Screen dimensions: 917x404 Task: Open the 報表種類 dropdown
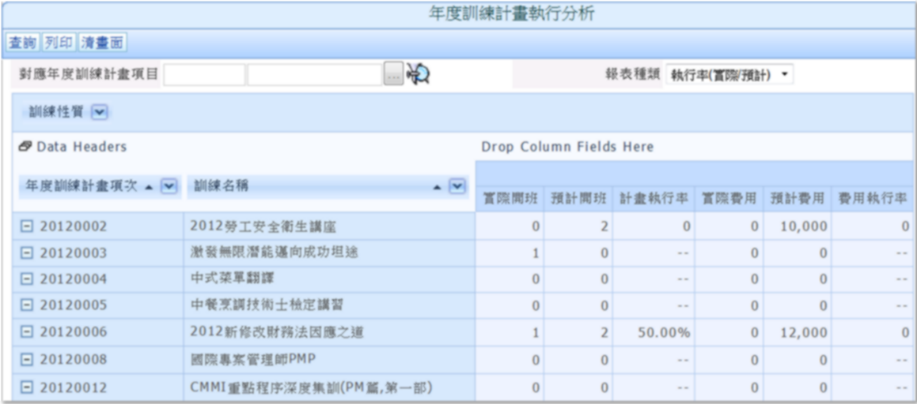[729, 75]
